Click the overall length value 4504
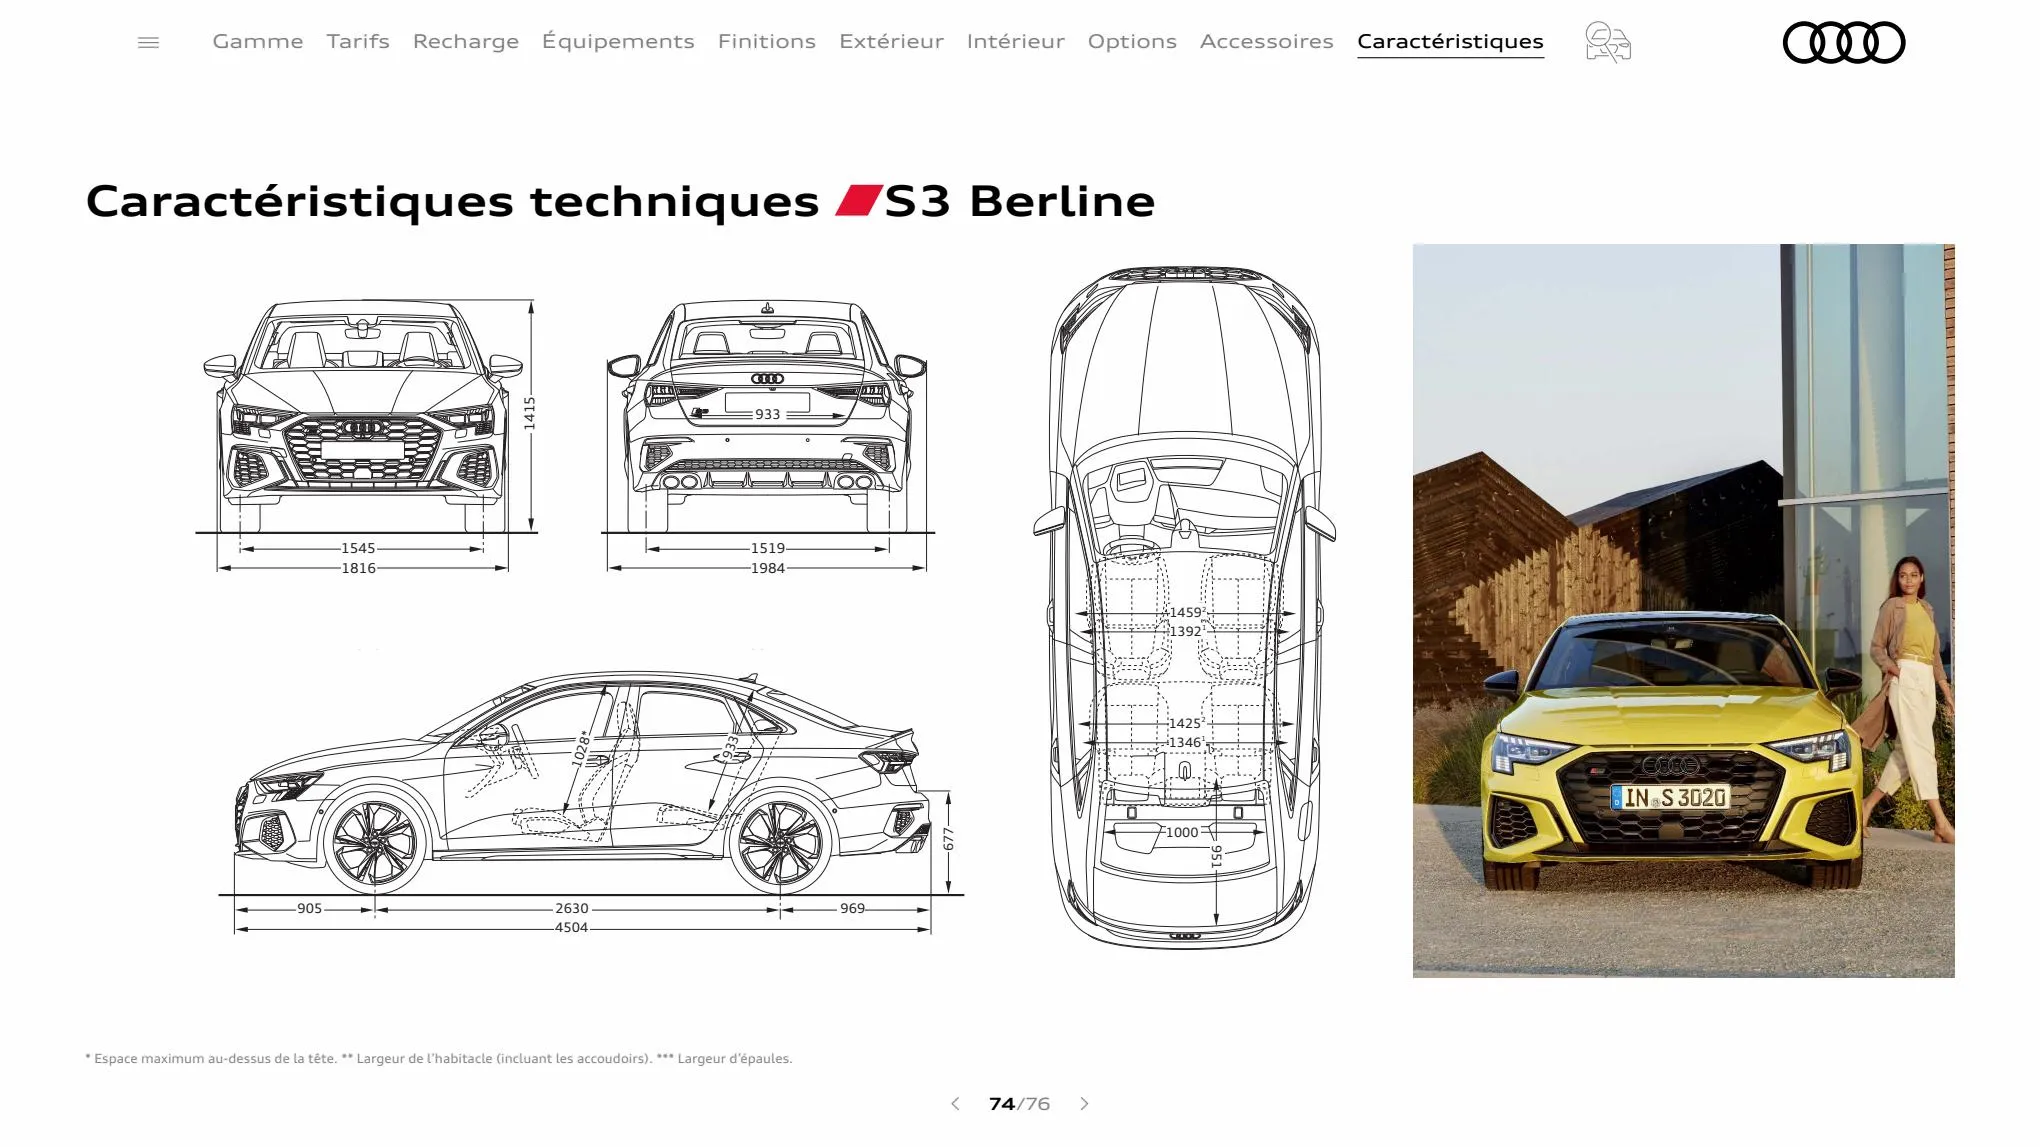The image size is (2040, 1147). (x=572, y=928)
